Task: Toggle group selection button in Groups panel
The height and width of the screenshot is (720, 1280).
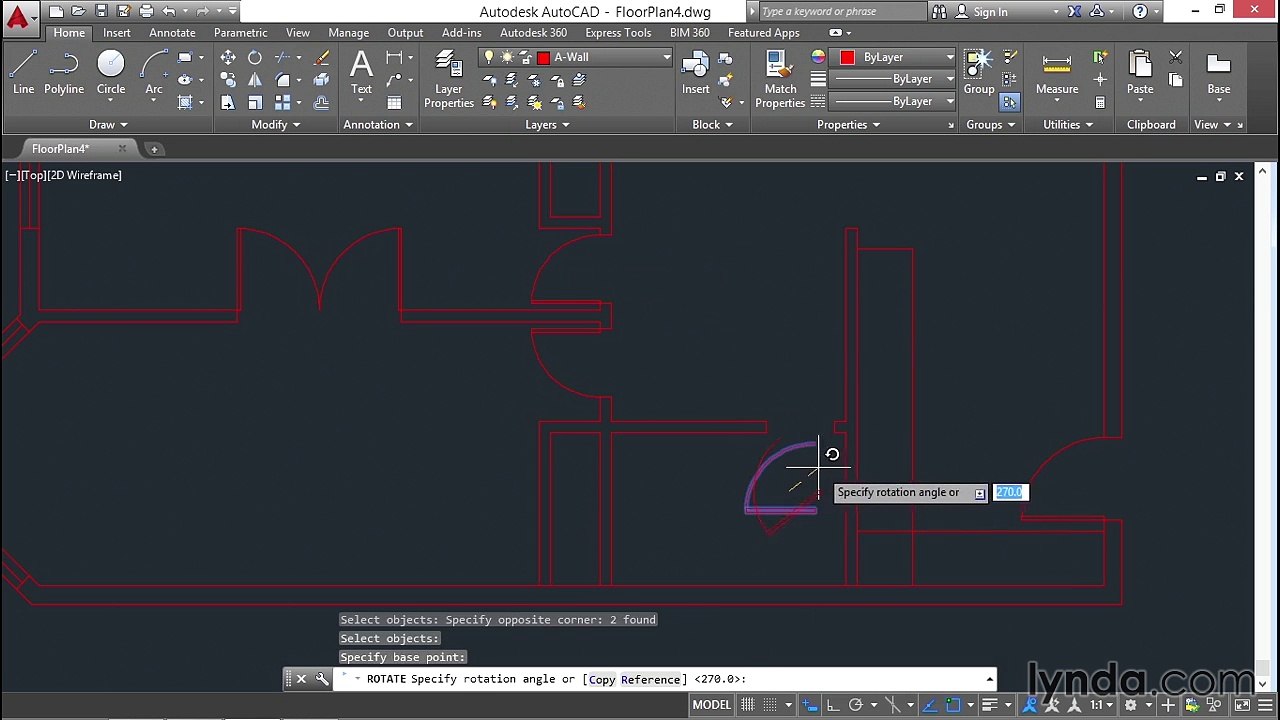Action: point(1009,102)
